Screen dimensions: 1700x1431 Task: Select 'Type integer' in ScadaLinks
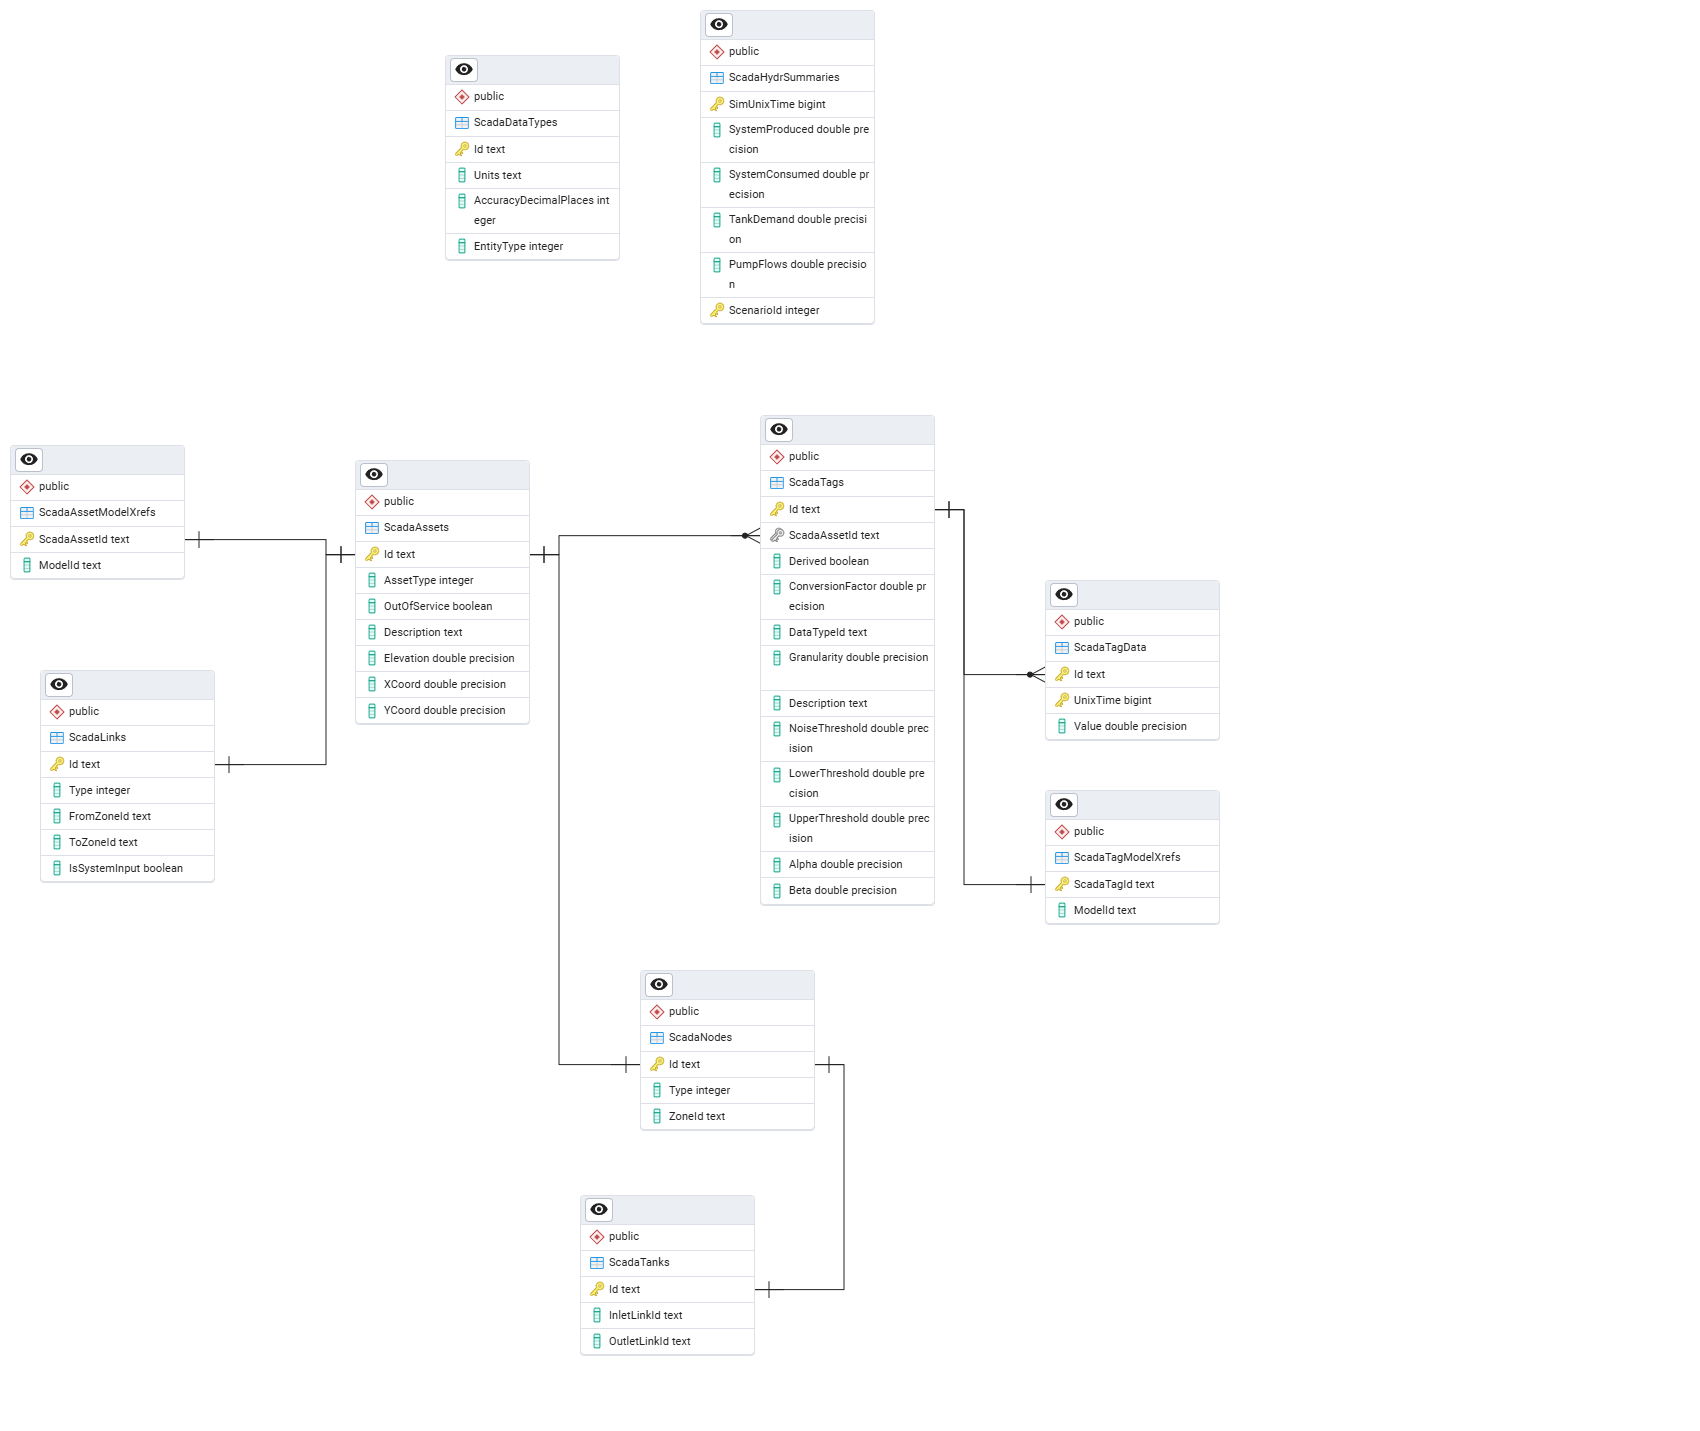(x=127, y=790)
